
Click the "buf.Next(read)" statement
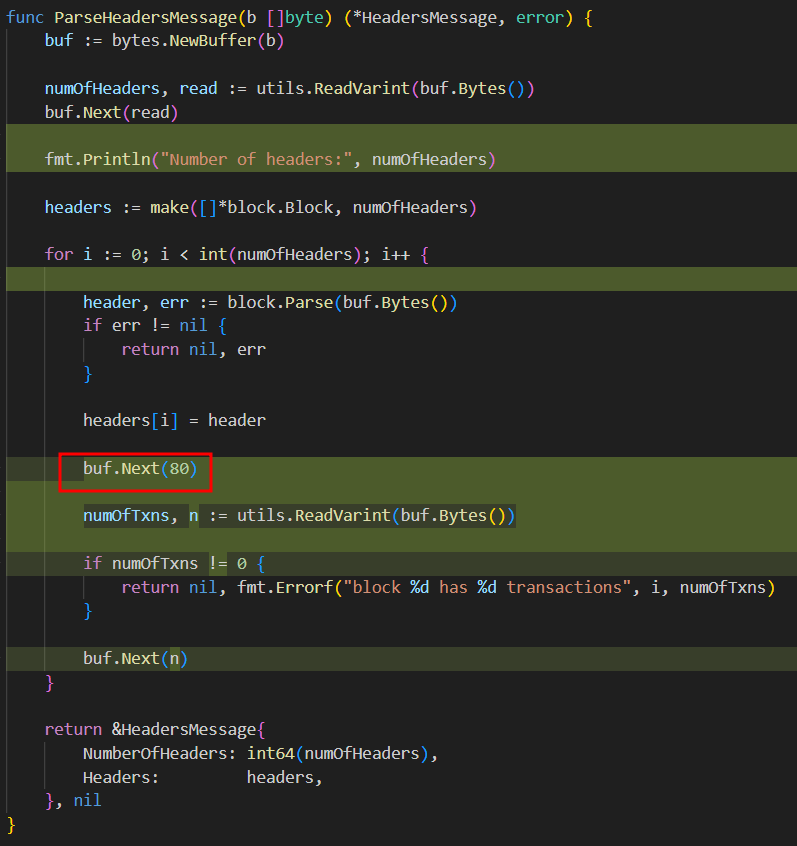point(111,113)
